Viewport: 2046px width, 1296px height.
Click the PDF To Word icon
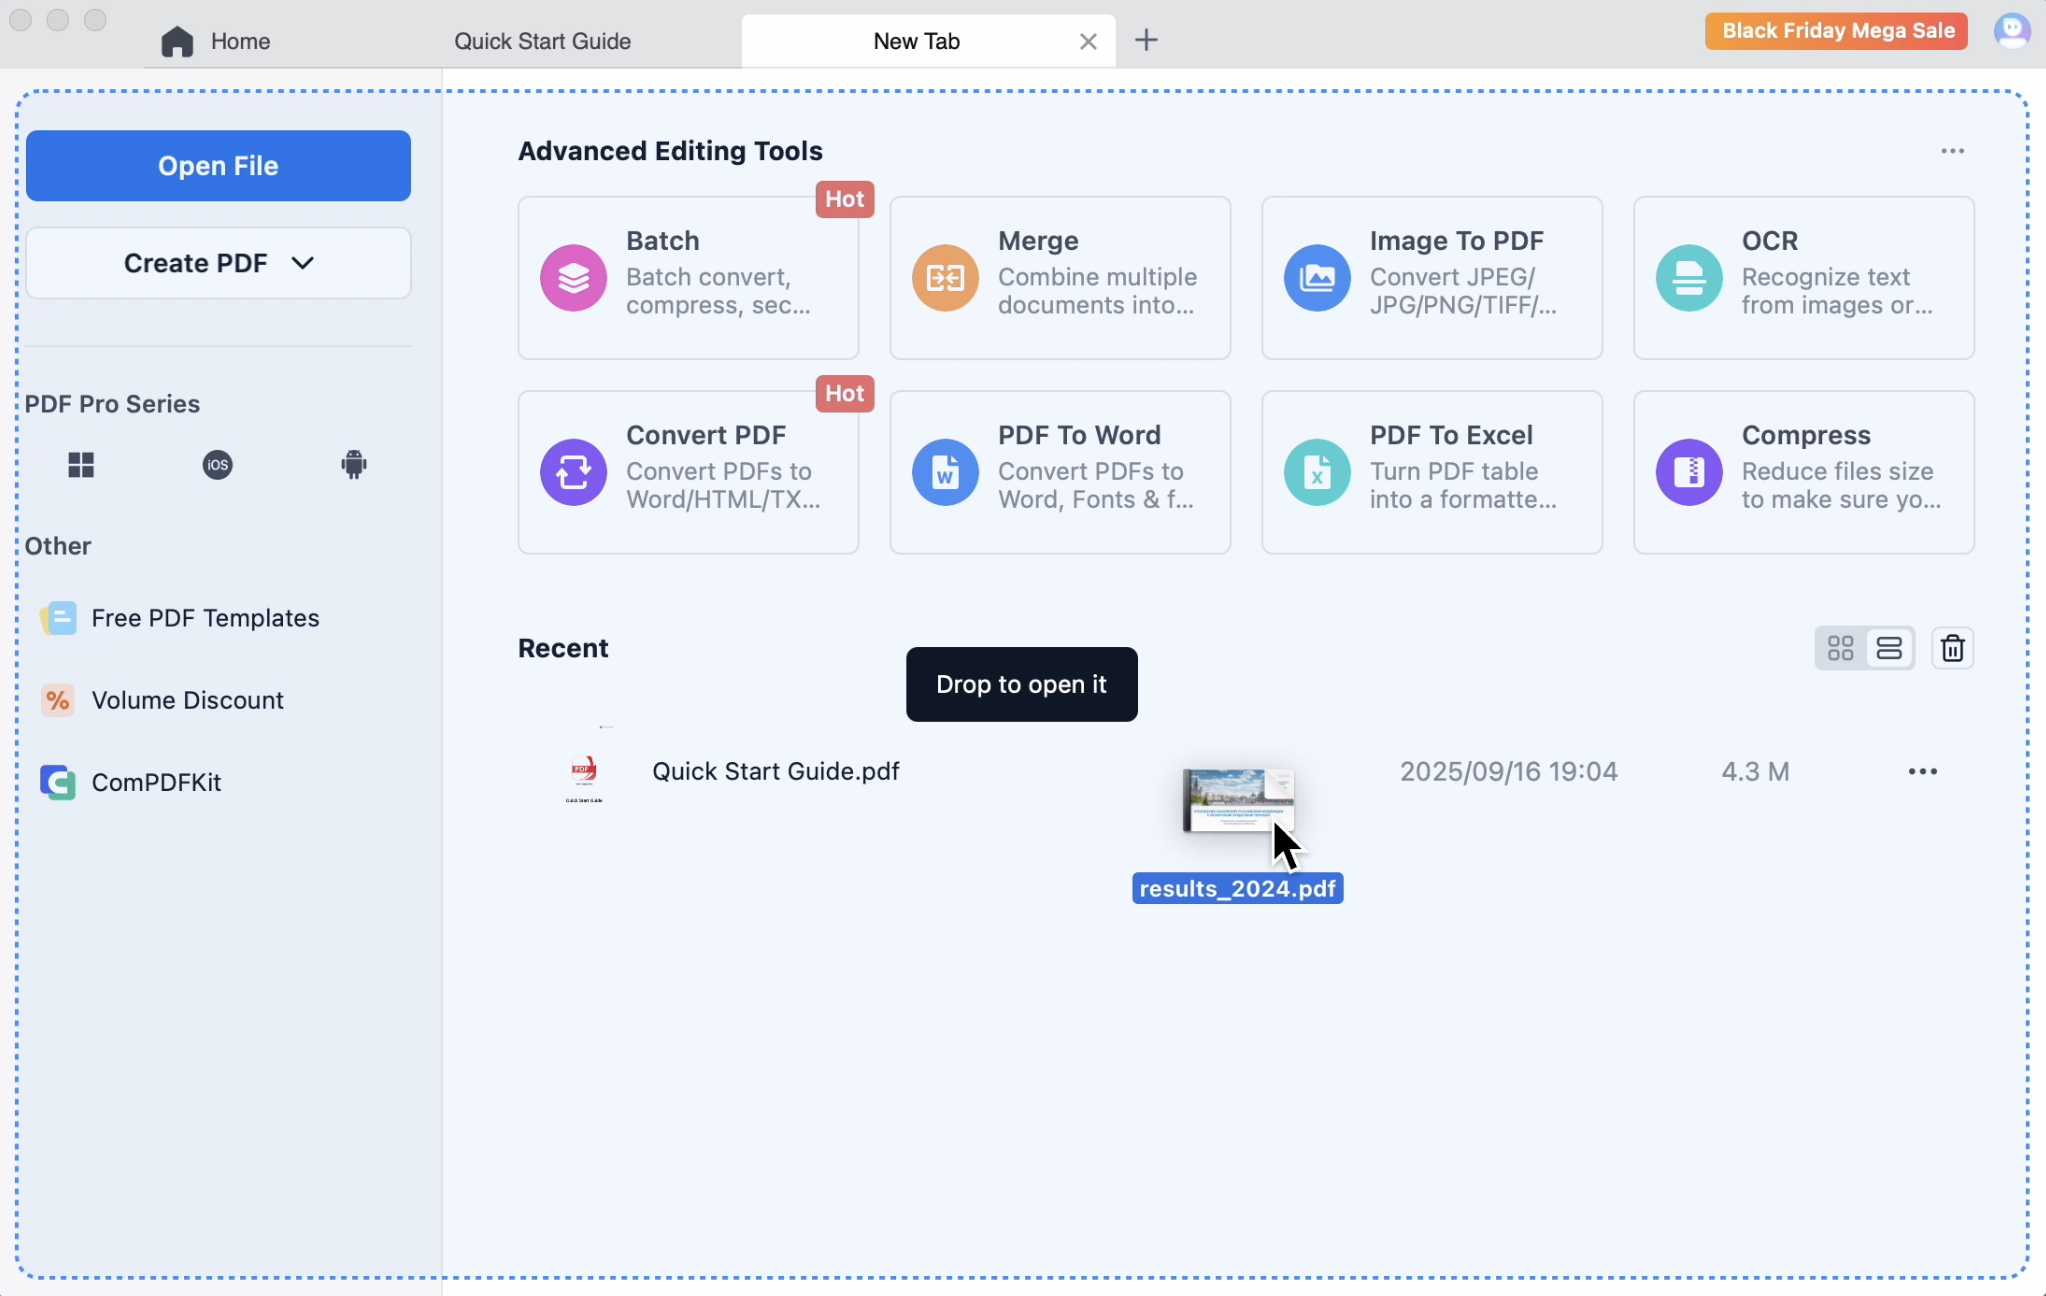[944, 471]
